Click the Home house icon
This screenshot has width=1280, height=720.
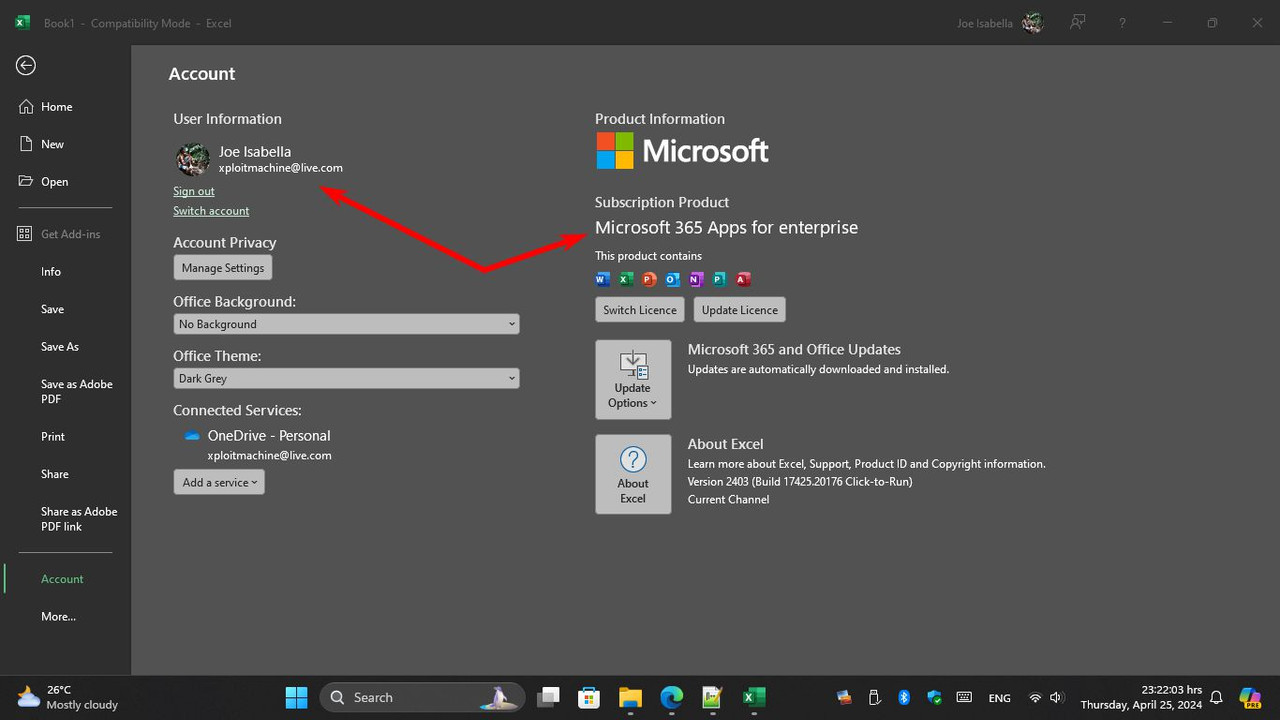point(26,106)
